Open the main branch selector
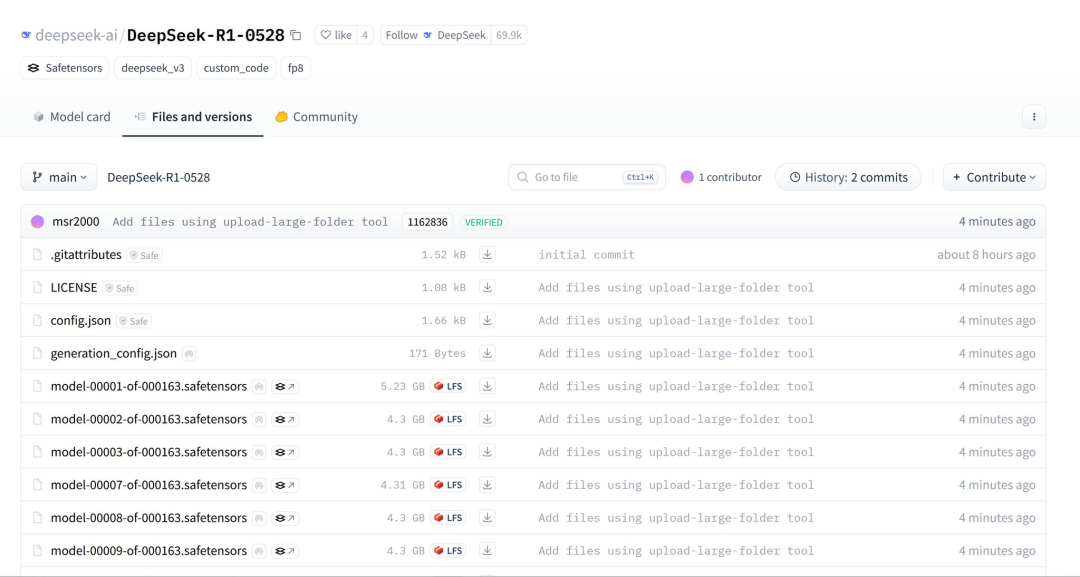 click(x=58, y=177)
